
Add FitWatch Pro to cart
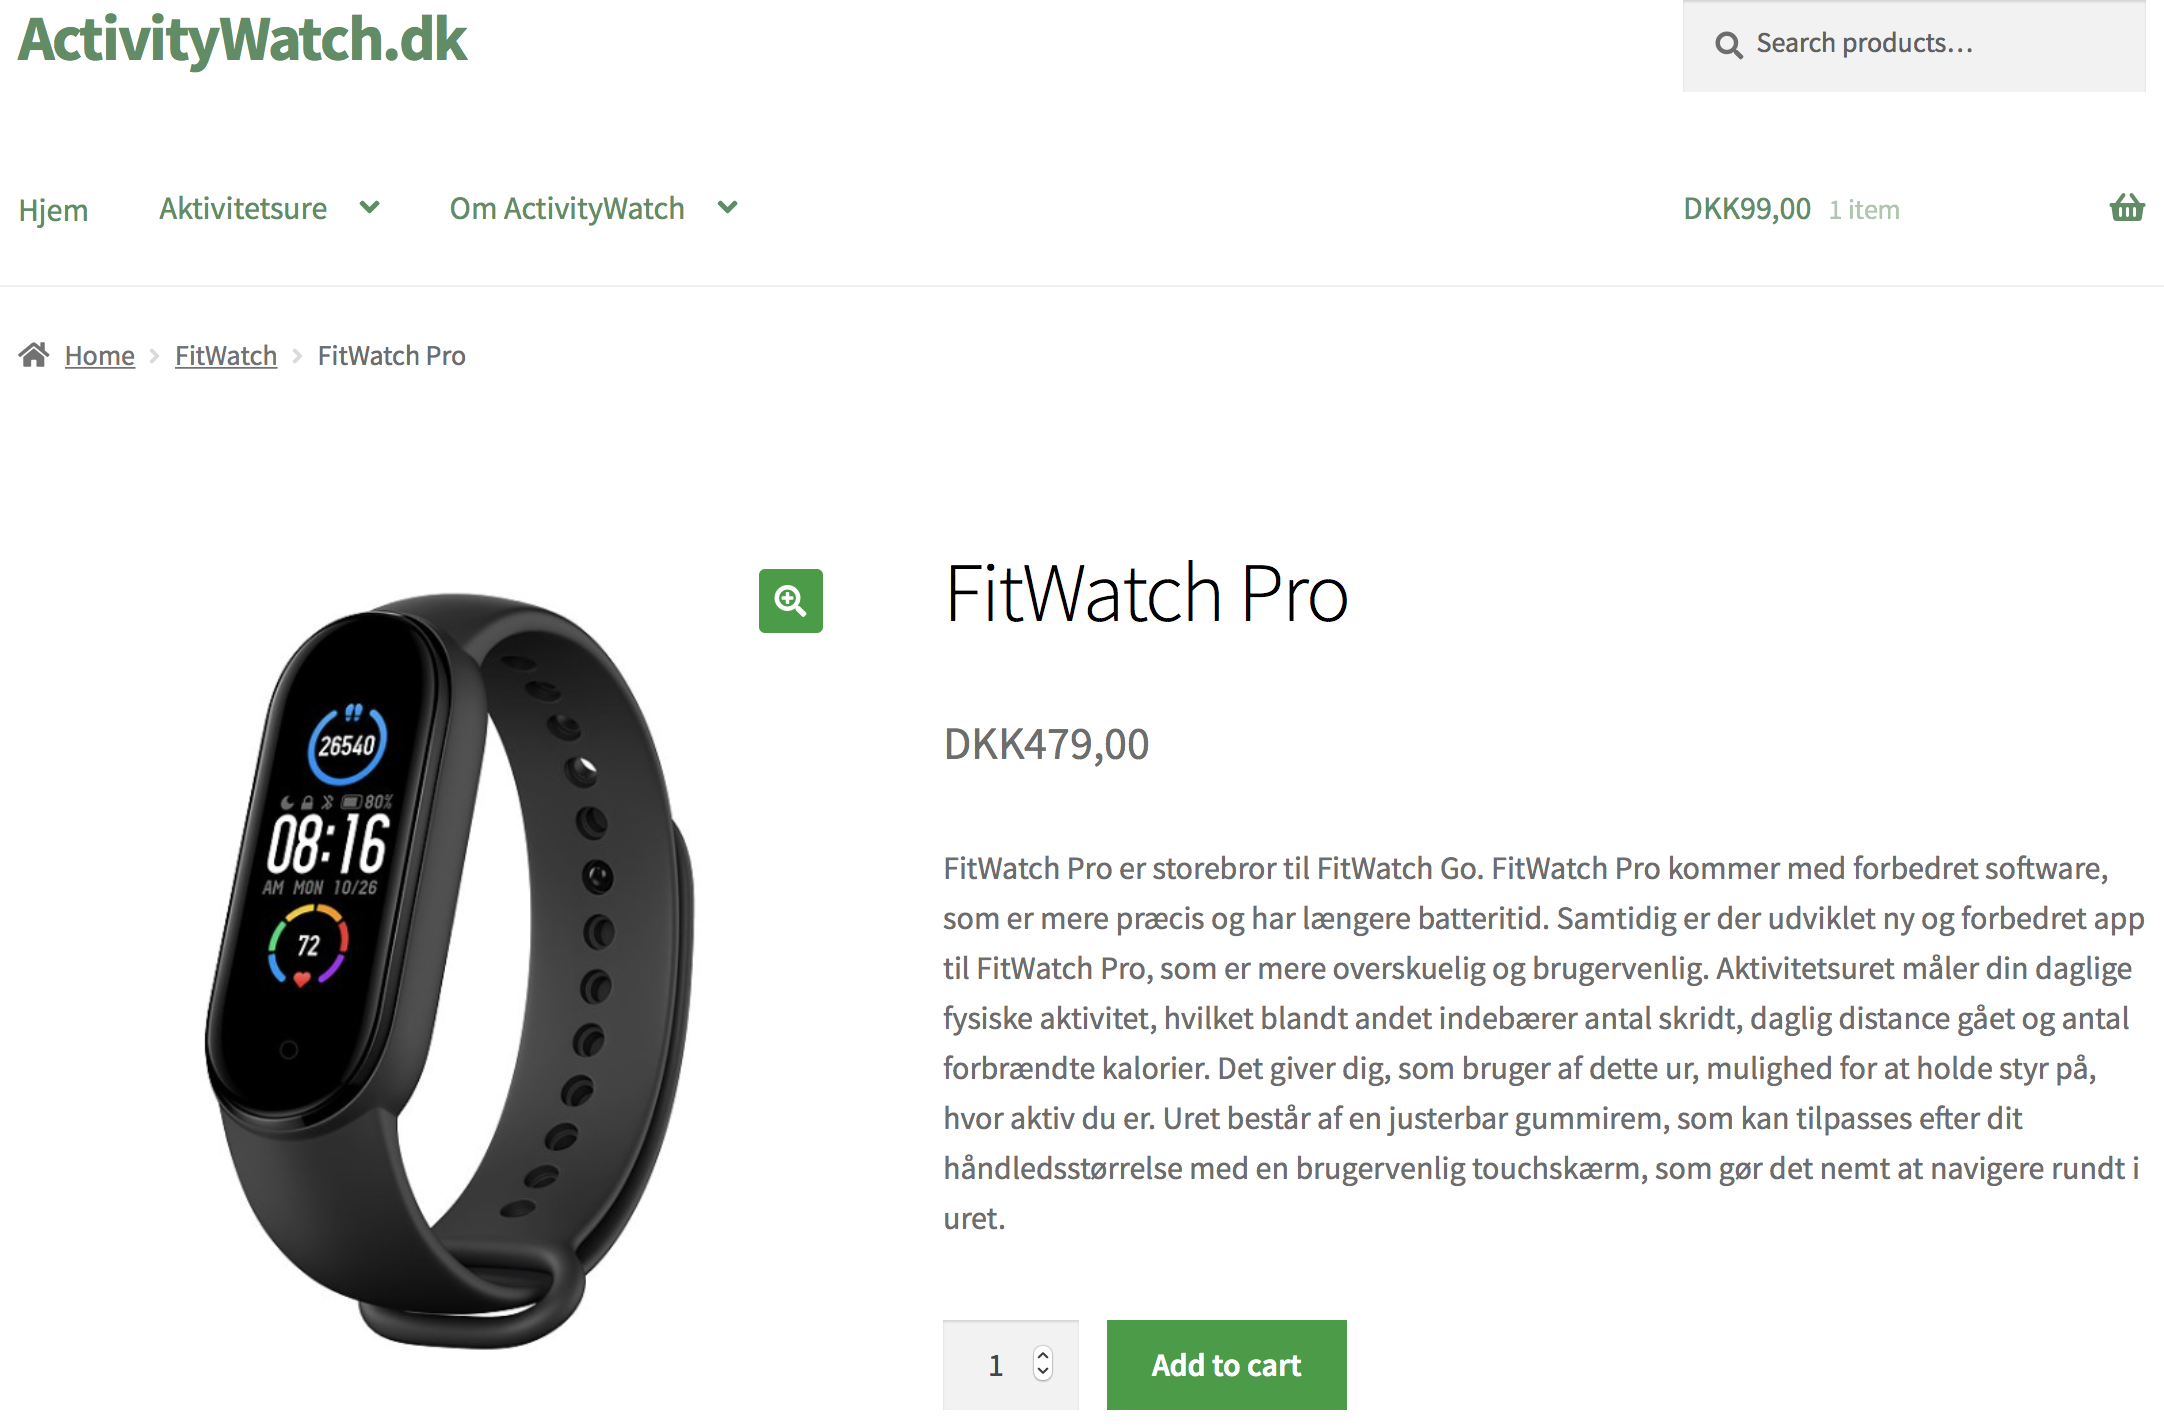pyautogui.click(x=1226, y=1365)
